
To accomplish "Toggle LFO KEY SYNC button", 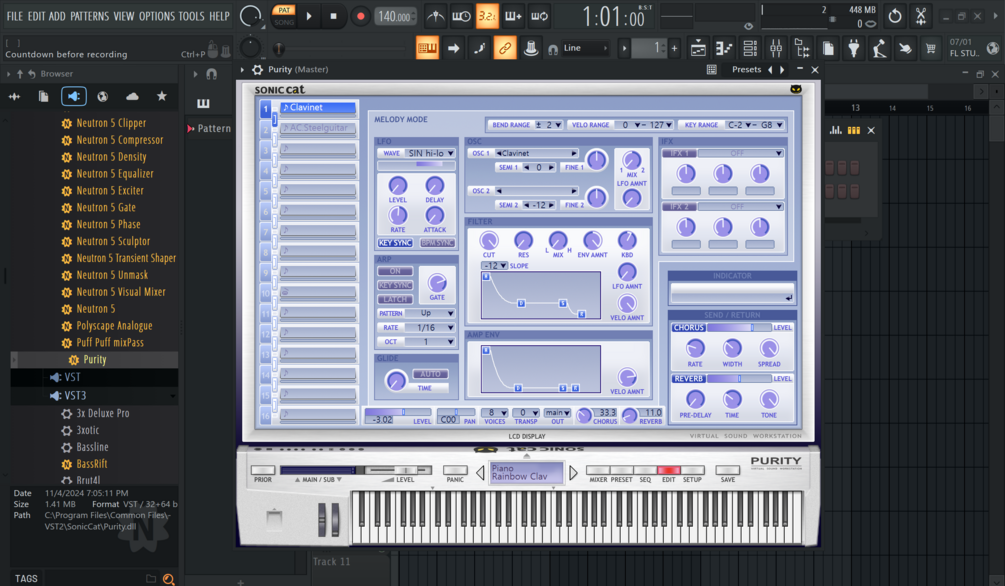I will 395,243.
